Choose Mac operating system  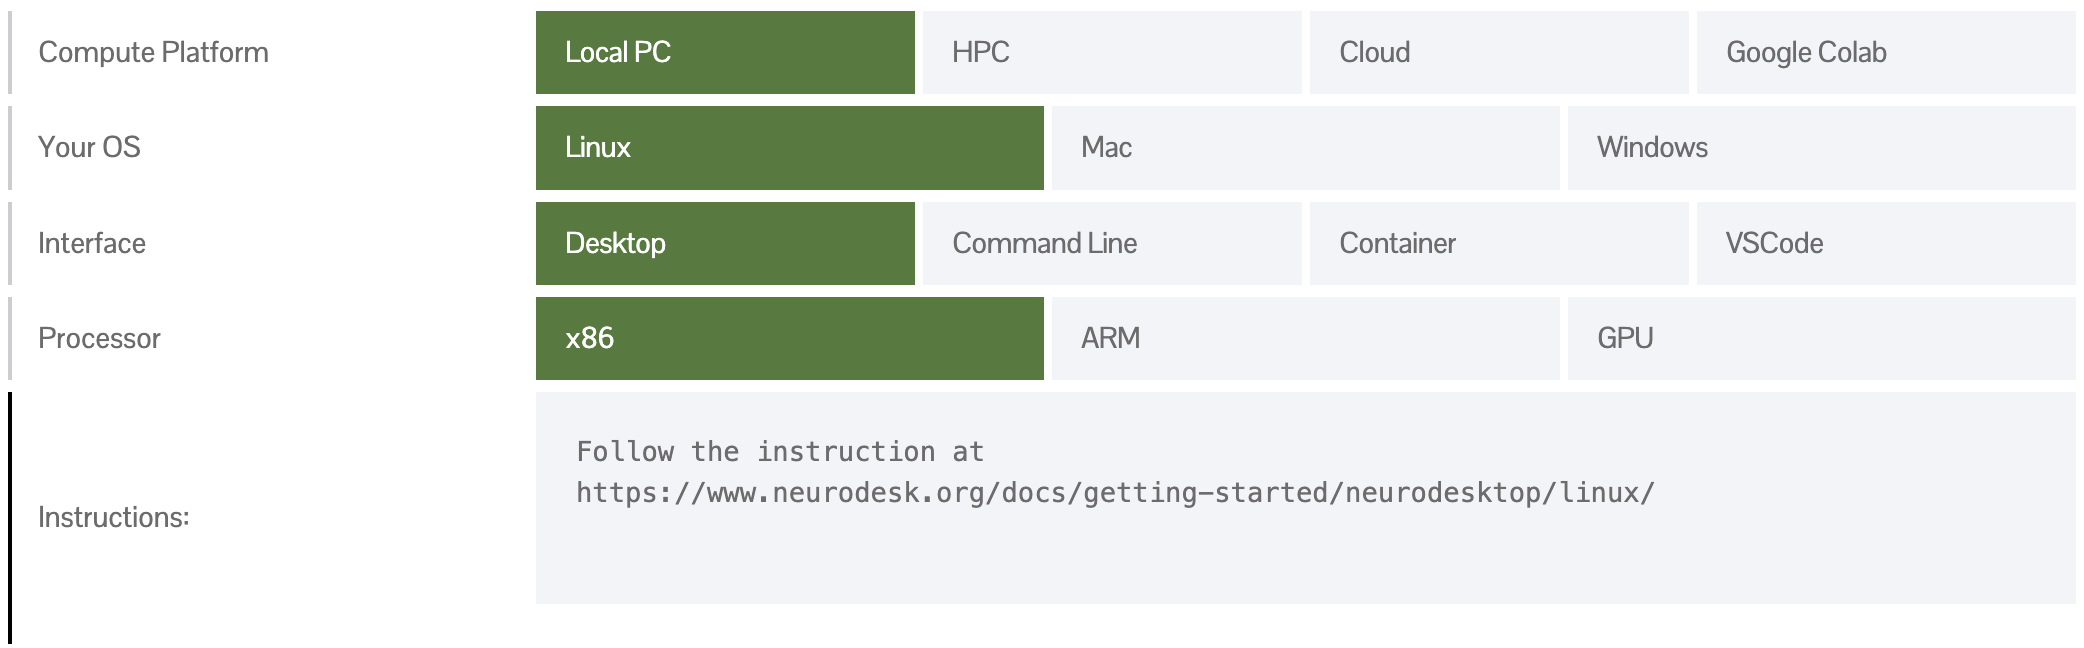[1305, 147]
